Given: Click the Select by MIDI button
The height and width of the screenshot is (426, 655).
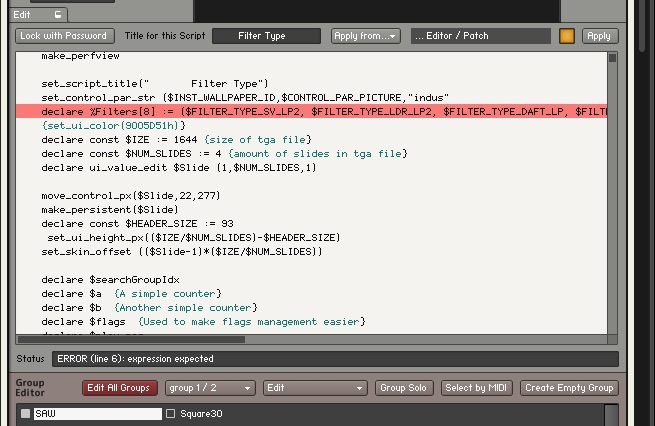Looking at the screenshot, I should click(476, 388).
